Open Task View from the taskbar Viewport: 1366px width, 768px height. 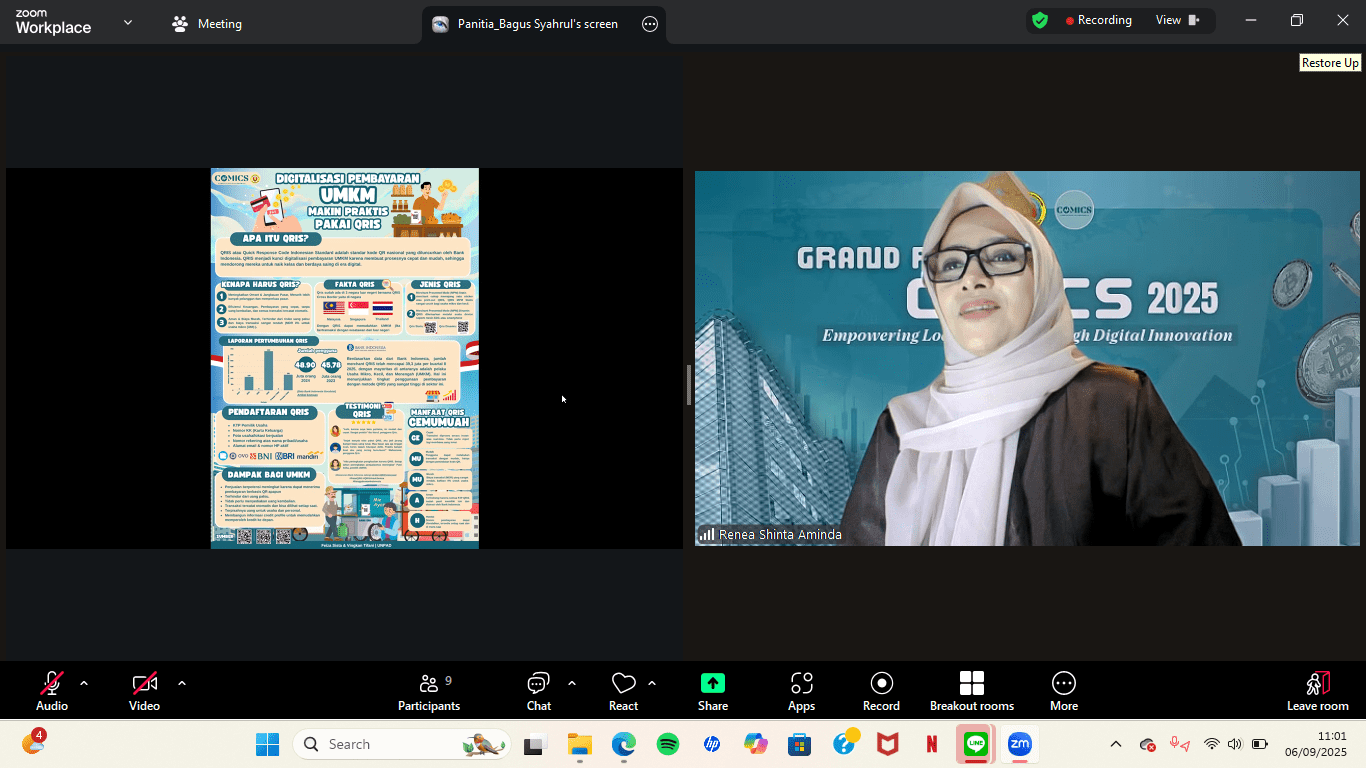(x=536, y=744)
